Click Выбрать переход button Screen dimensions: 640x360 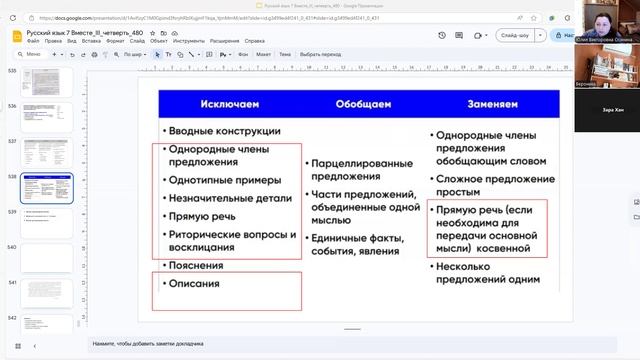tap(320, 54)
